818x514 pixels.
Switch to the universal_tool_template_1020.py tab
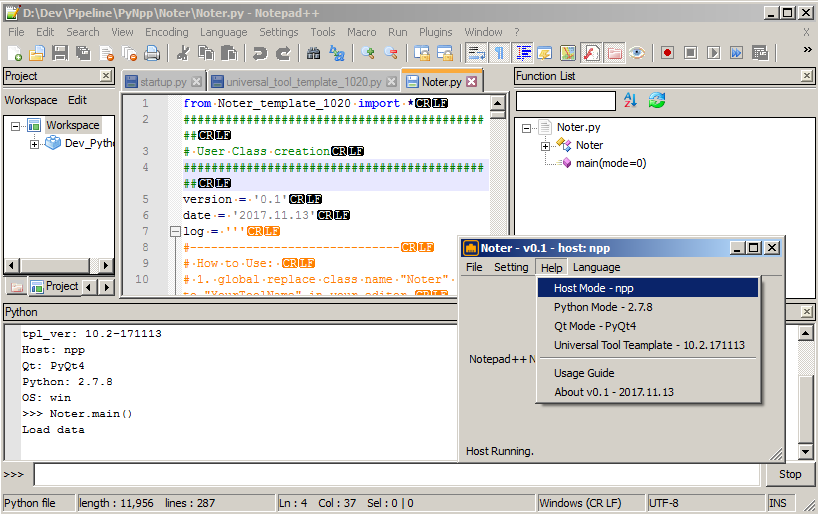304,82
